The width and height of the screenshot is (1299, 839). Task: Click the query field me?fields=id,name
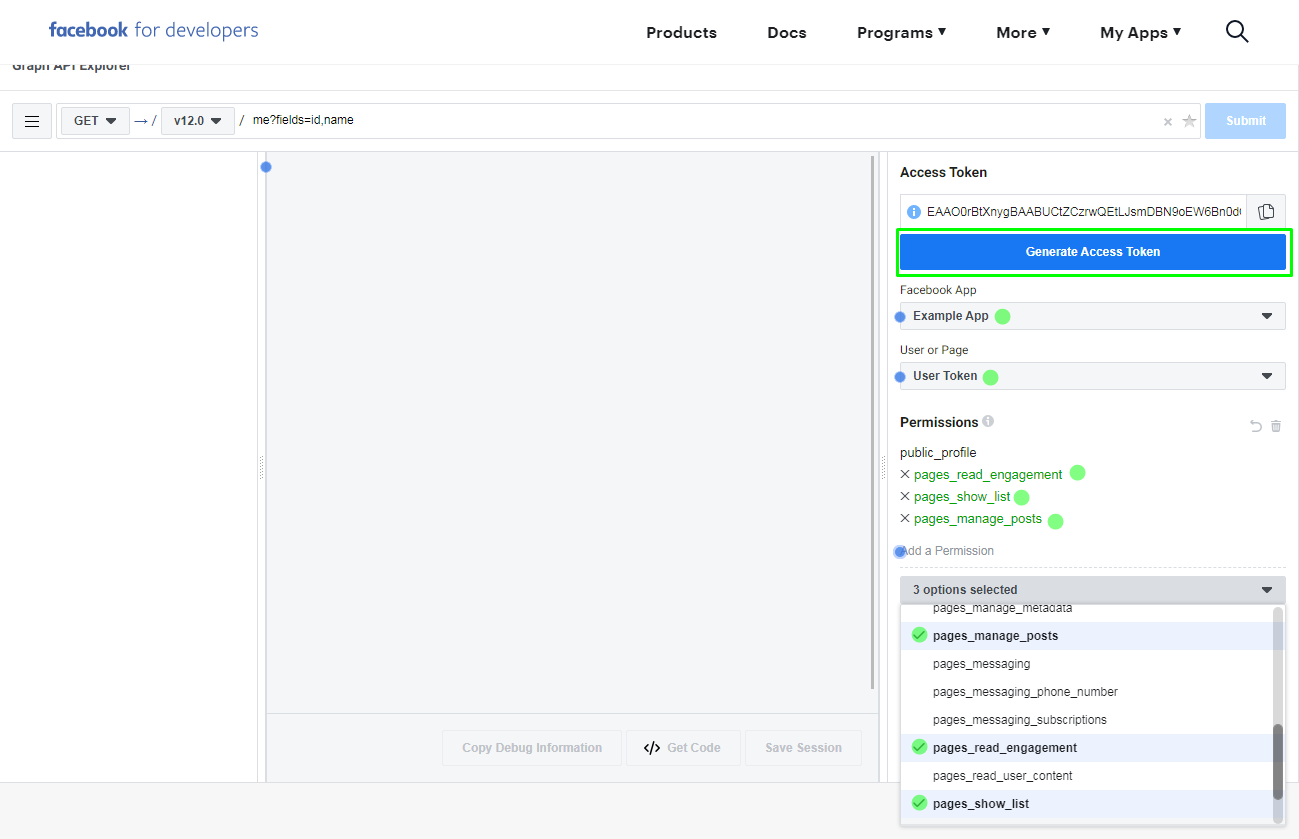coord(700,121)
